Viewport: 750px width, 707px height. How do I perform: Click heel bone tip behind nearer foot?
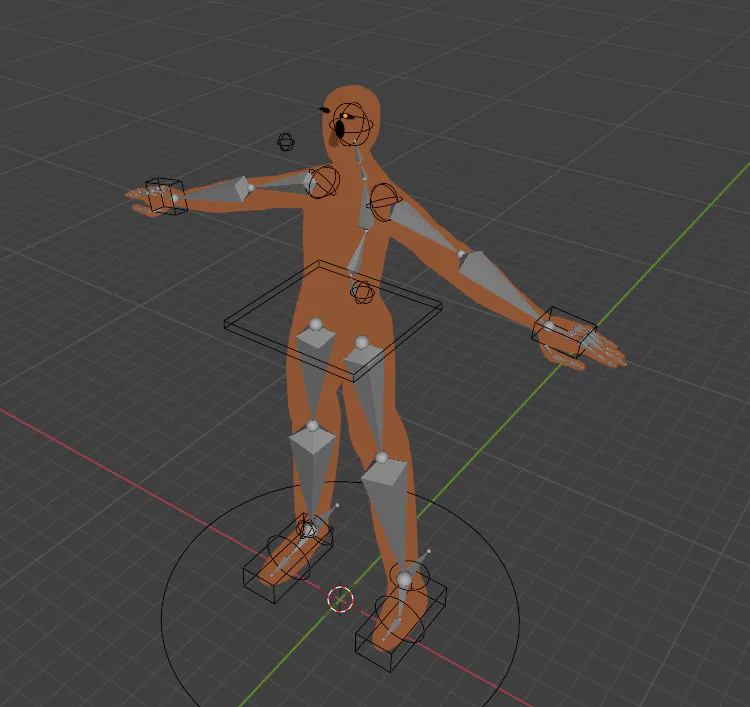pos(429,552)
